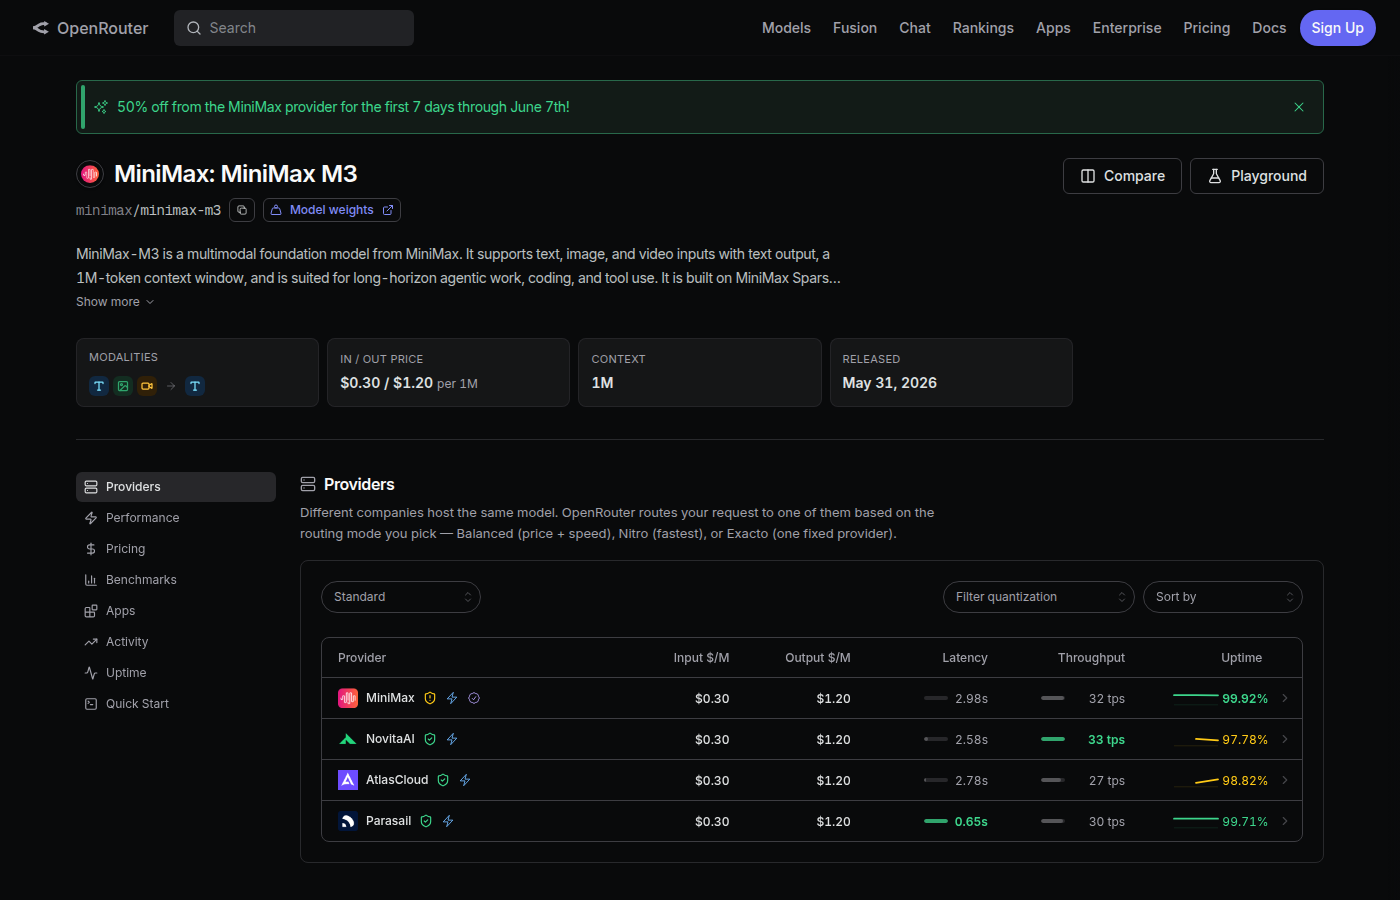Open the Models page from top navigation

786,28
